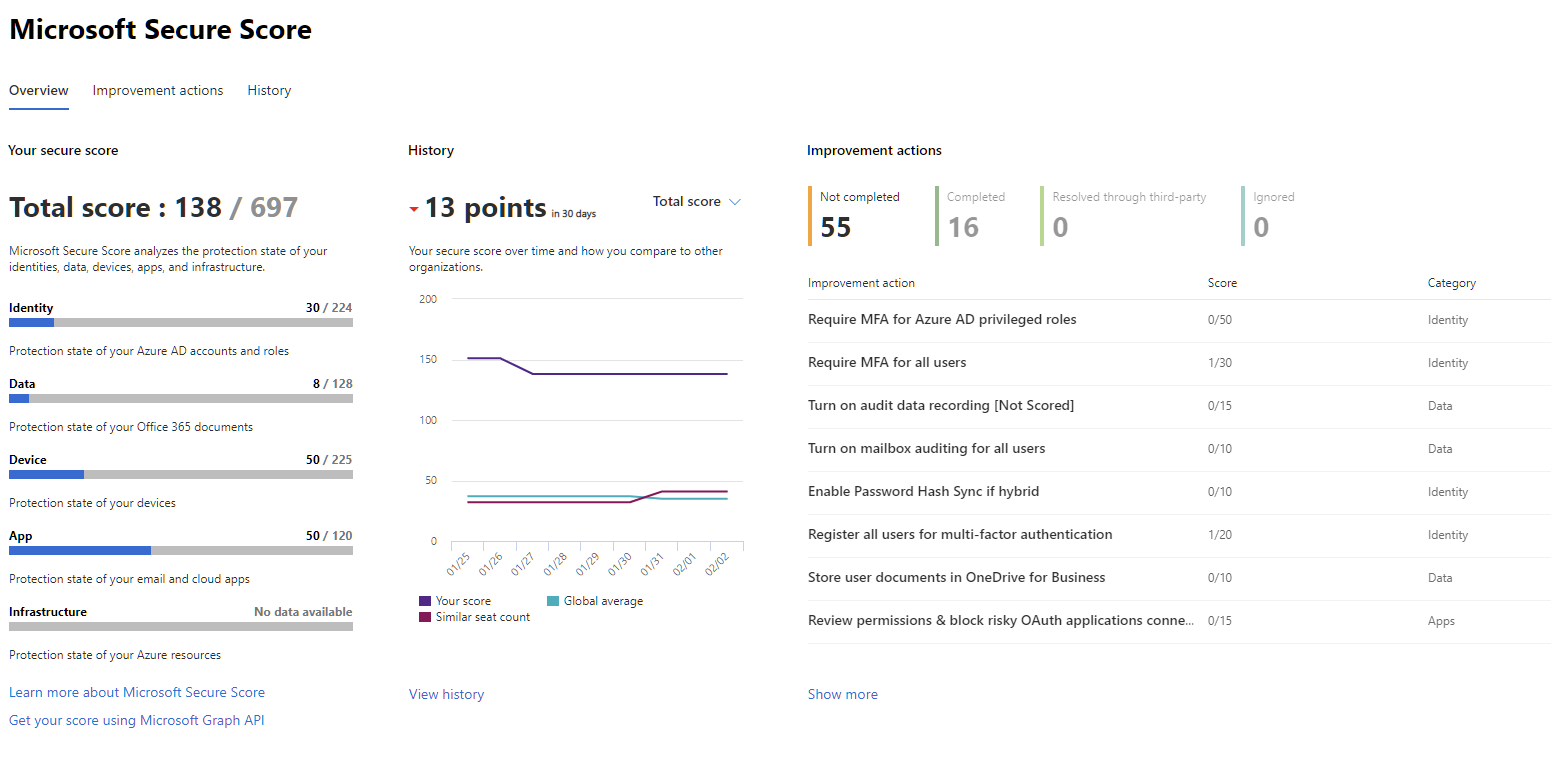The height and width of the screenshot is (776, 1567).
Task: Open Get your score using Microsoft Graph API
Action: (136, 720)
